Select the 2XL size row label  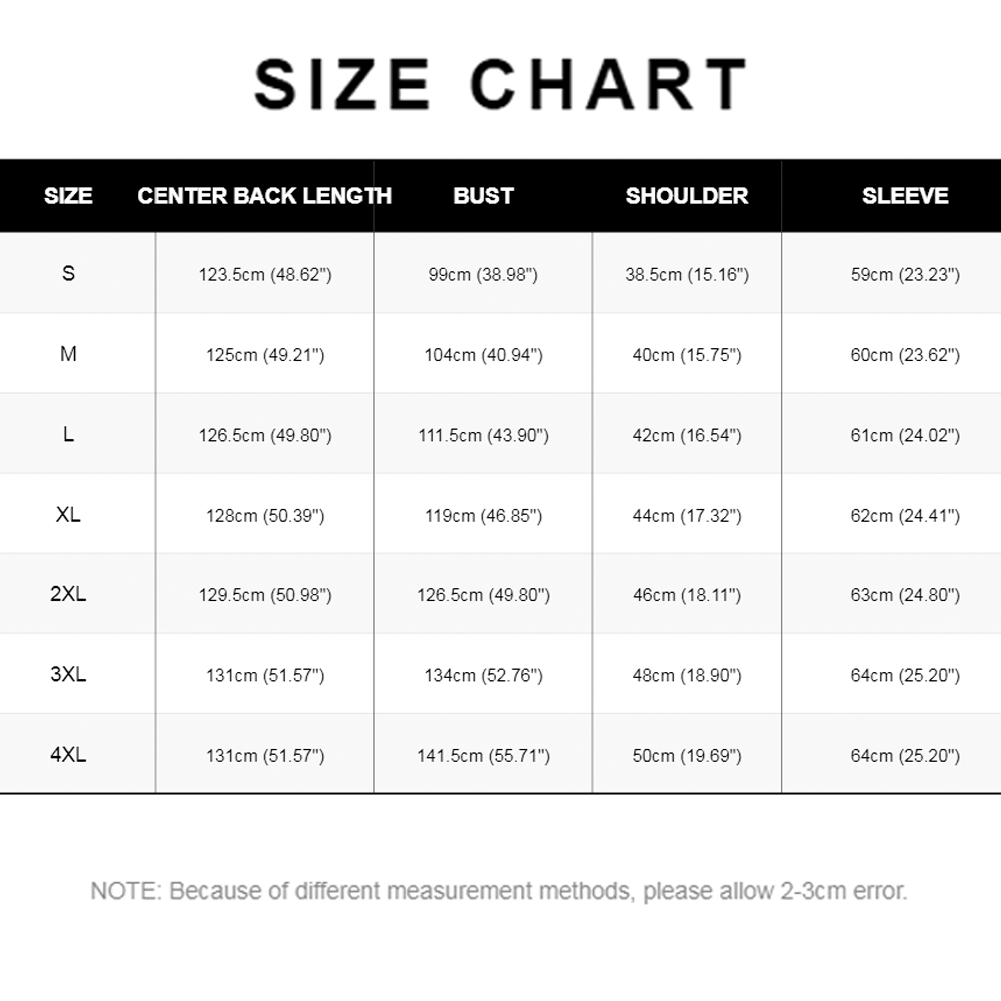click(68, 594)
